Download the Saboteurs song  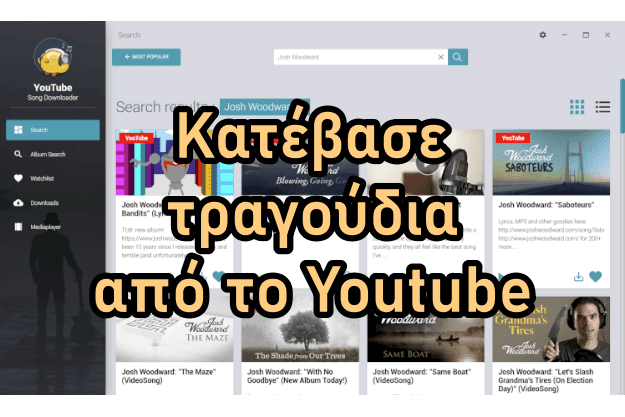tap(578, 276)
